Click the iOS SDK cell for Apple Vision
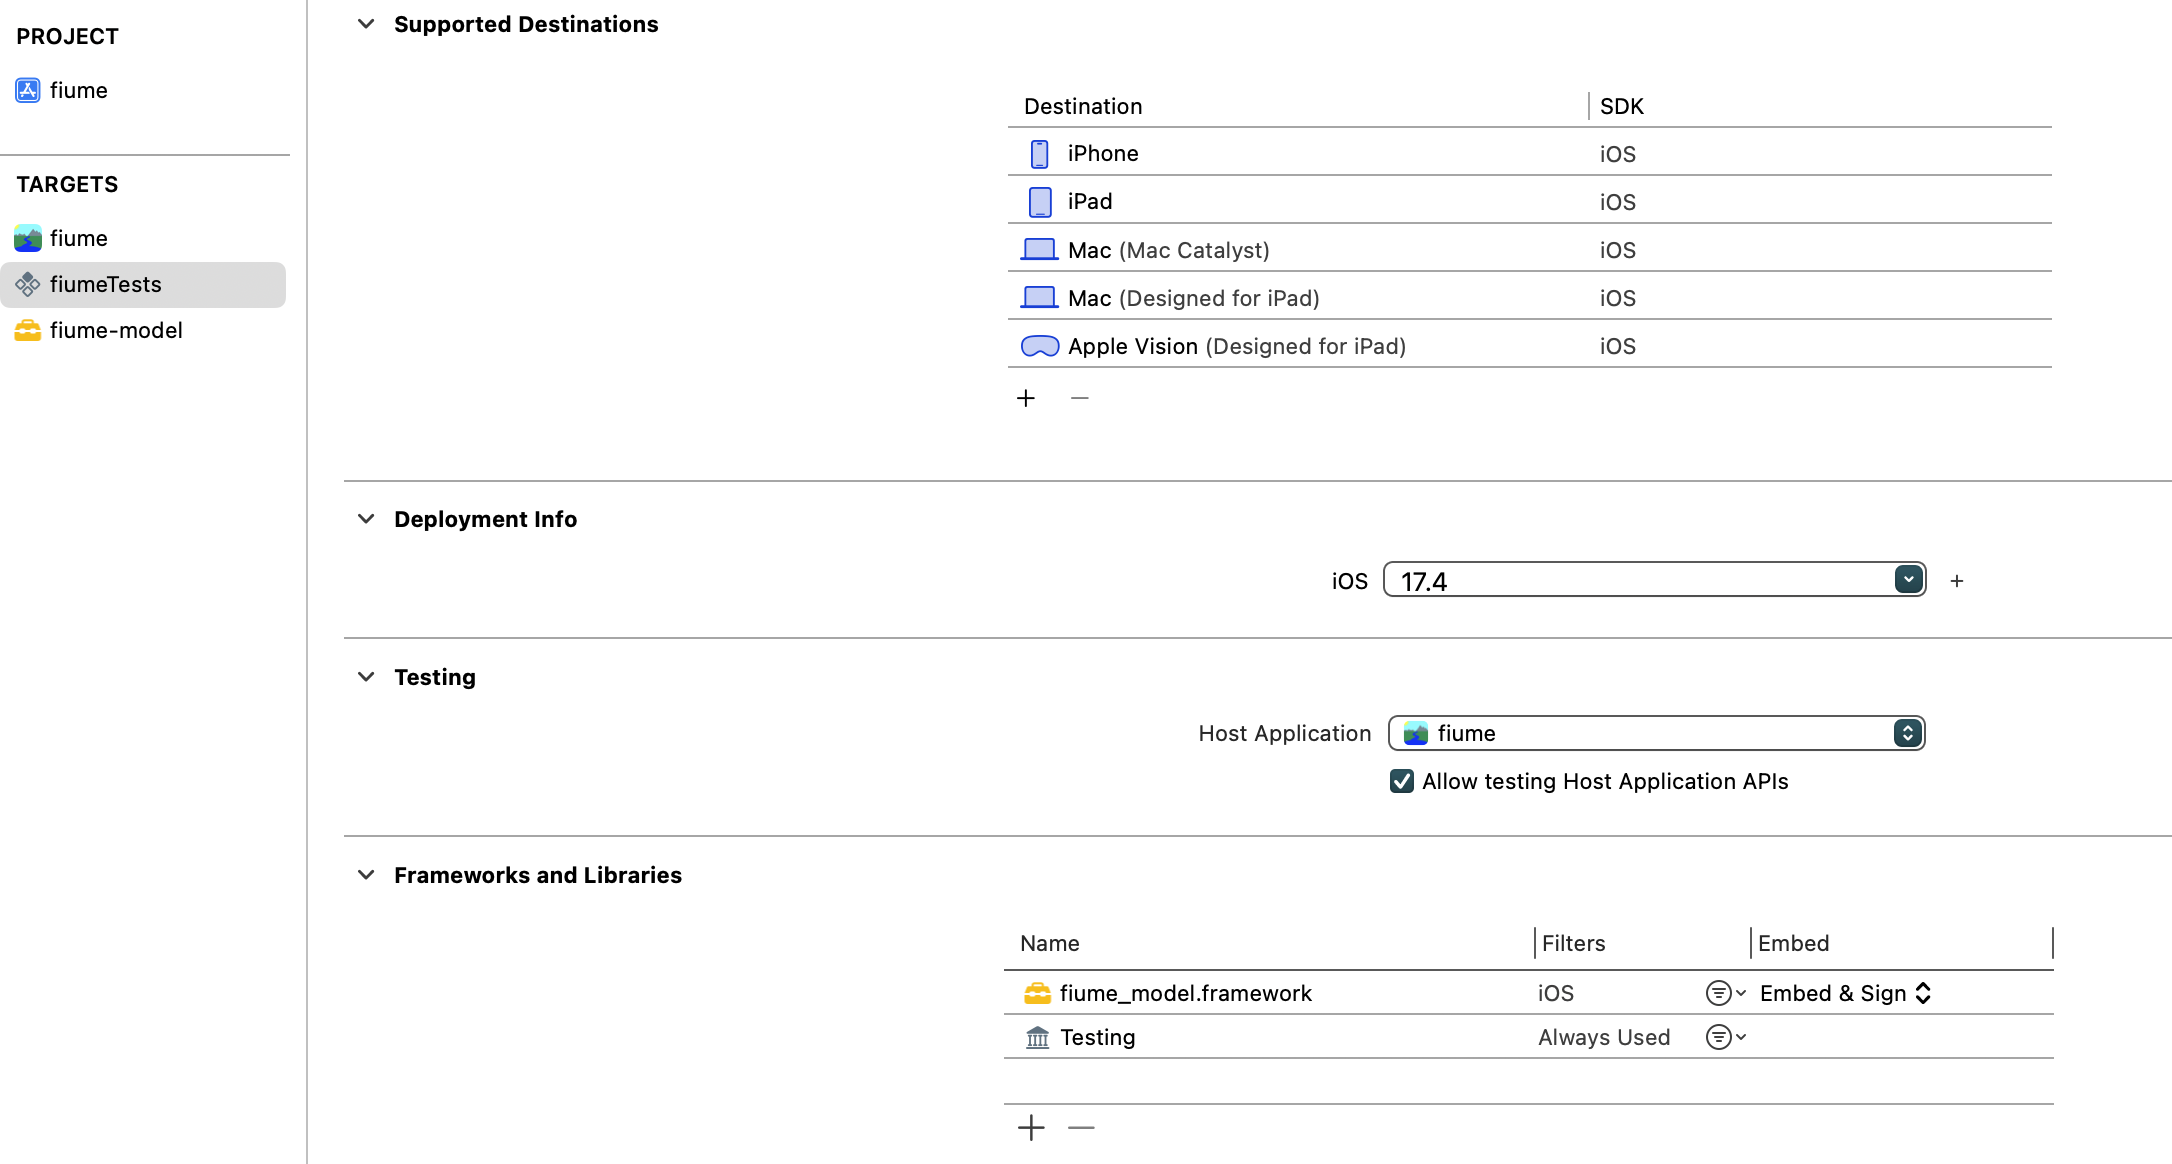This screenshot has height=1164, width=2172. tap(1618, 346)
